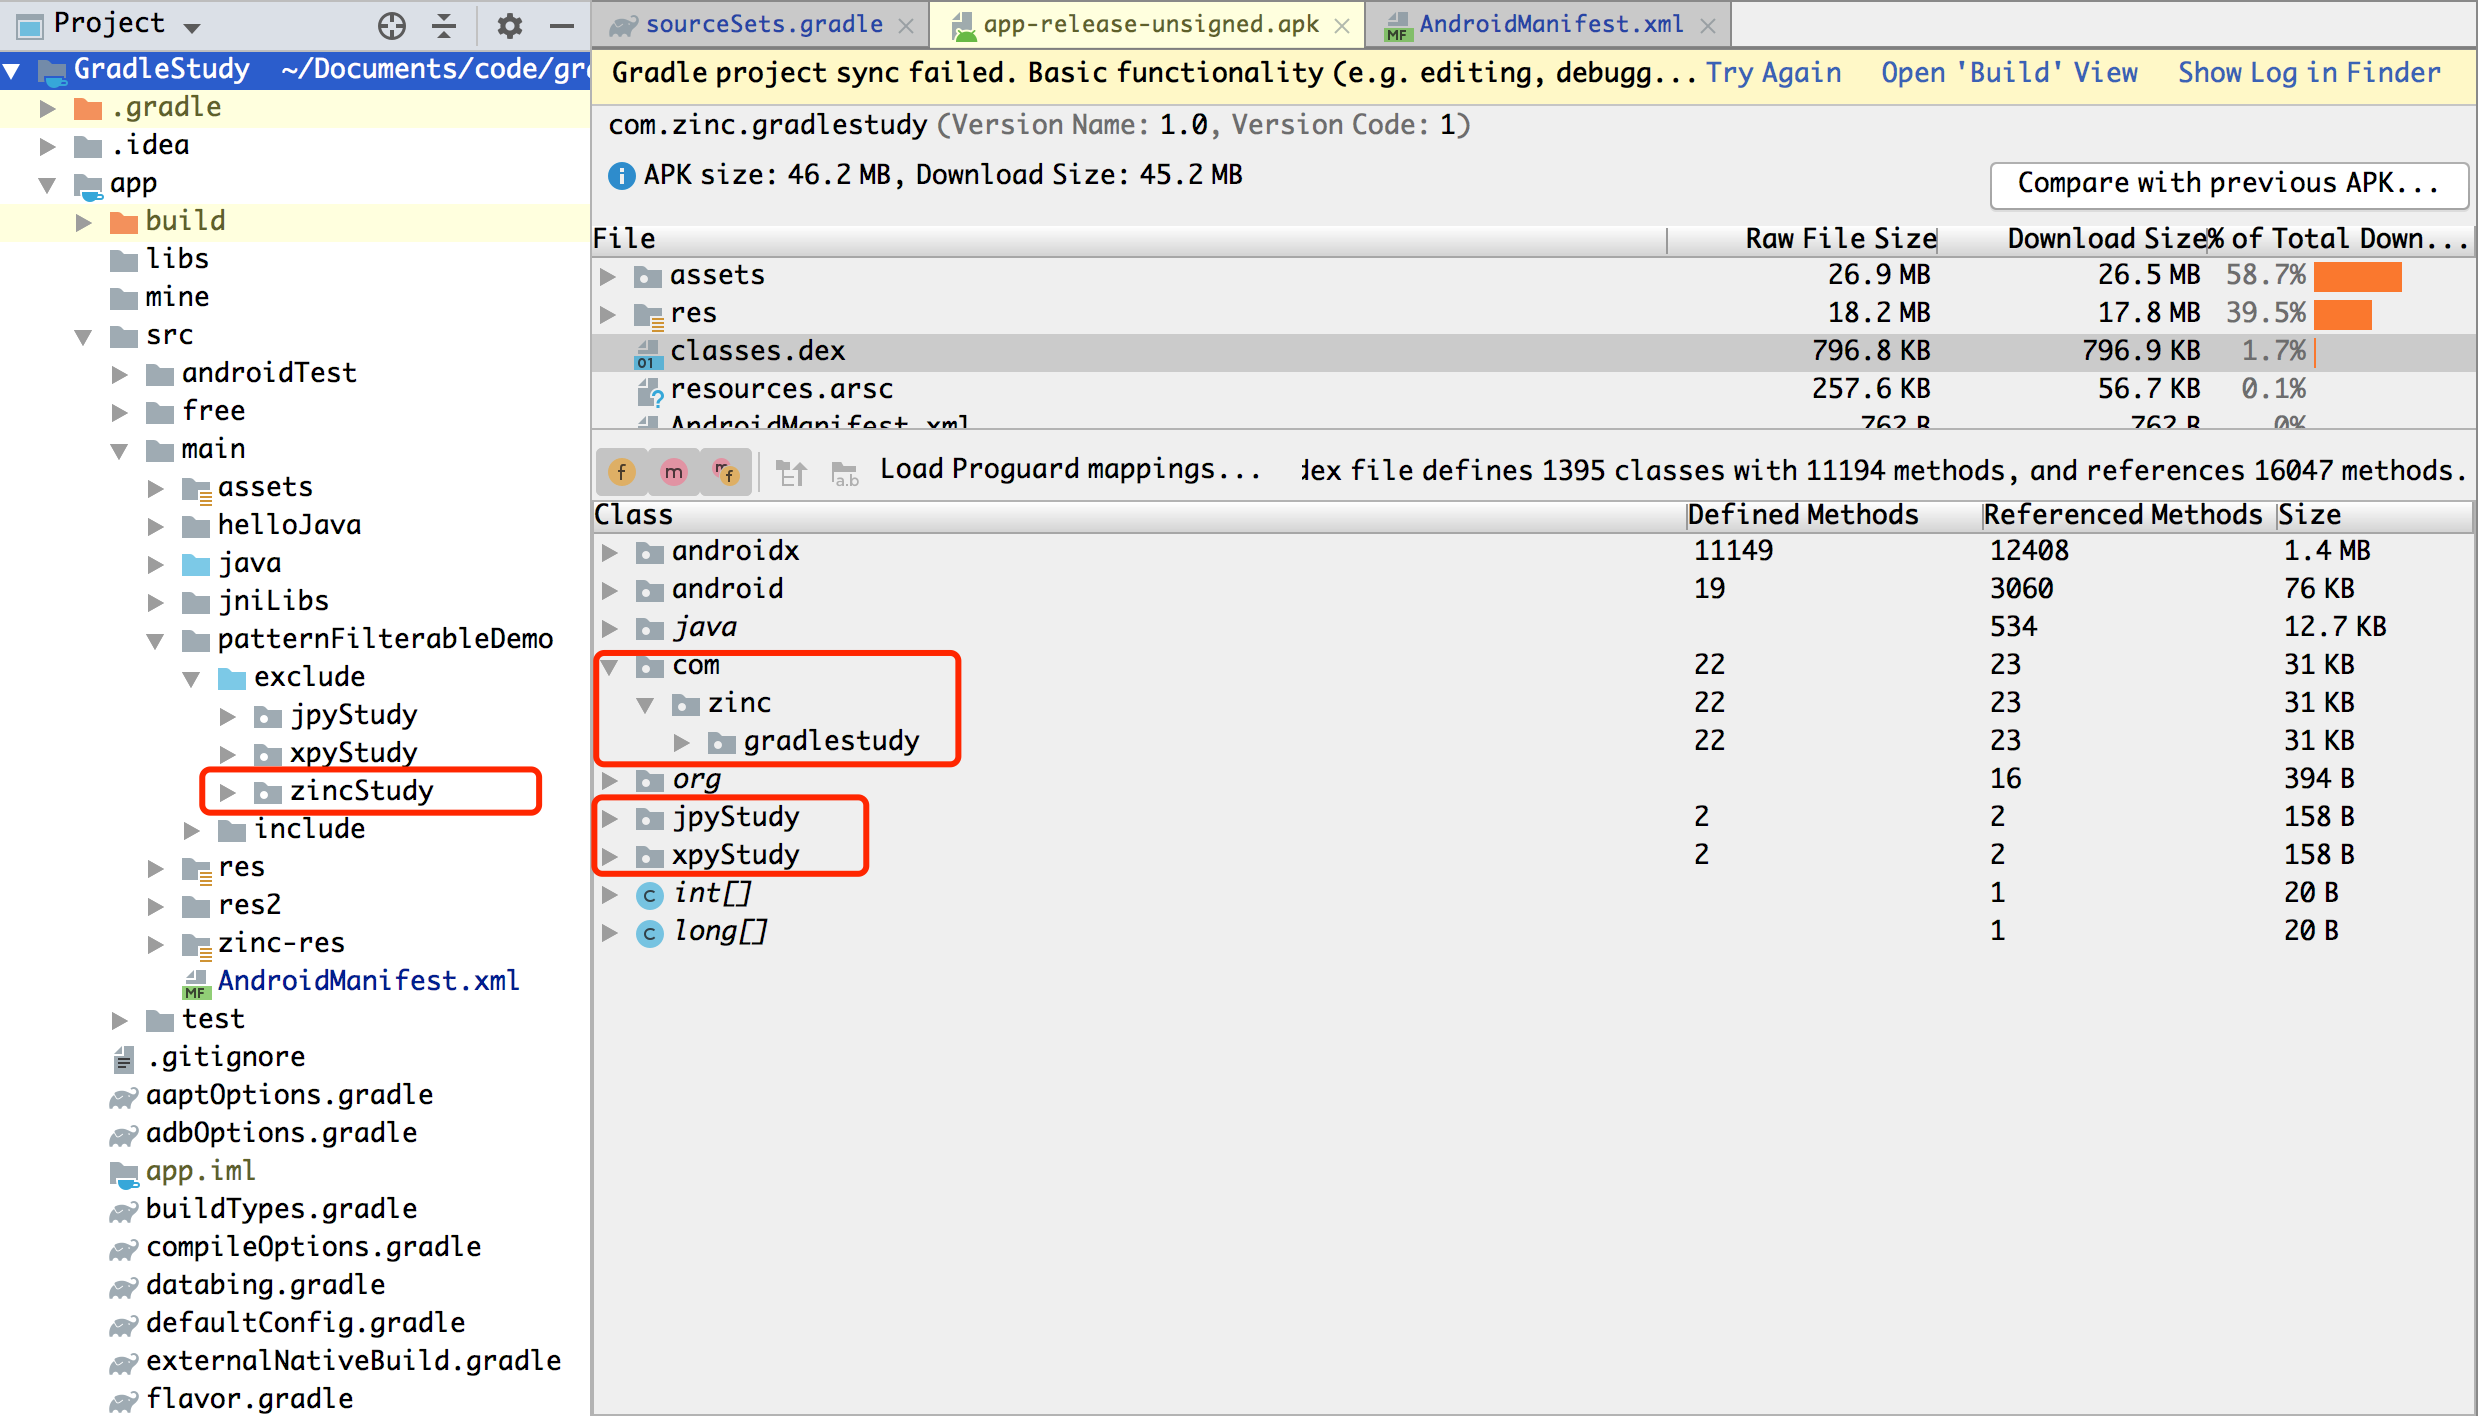Click Try Again to resync the Gradle project
Screen dimensions: 2478x1416
(x=1772, y=72)
